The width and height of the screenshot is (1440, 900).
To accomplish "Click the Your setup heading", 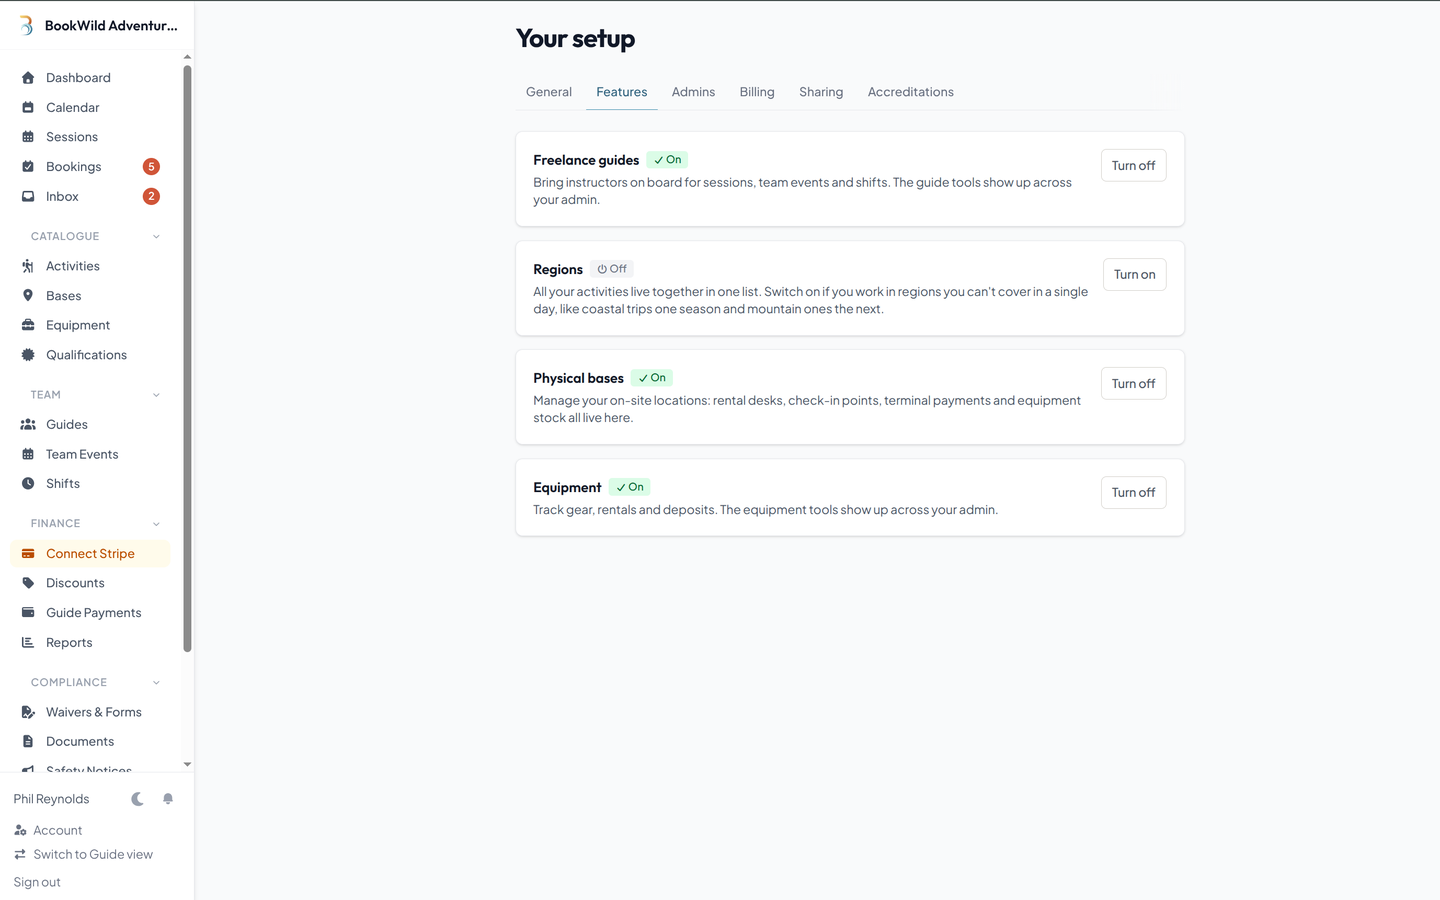I will pos(576,39).
